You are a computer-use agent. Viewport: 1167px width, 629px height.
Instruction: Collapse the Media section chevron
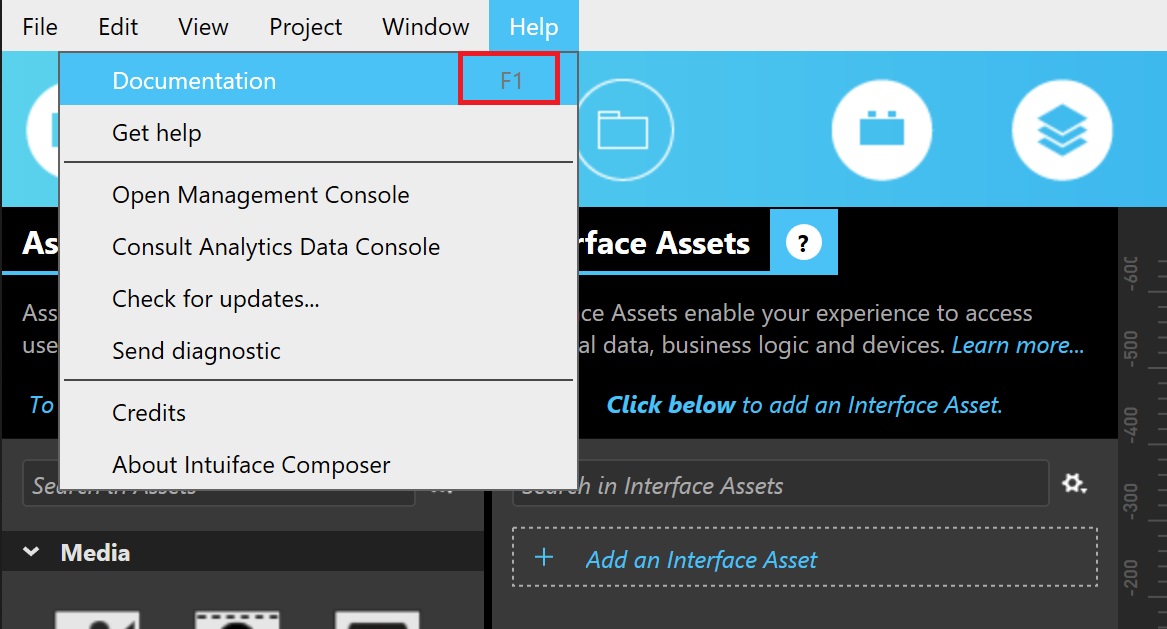[31, 552]
